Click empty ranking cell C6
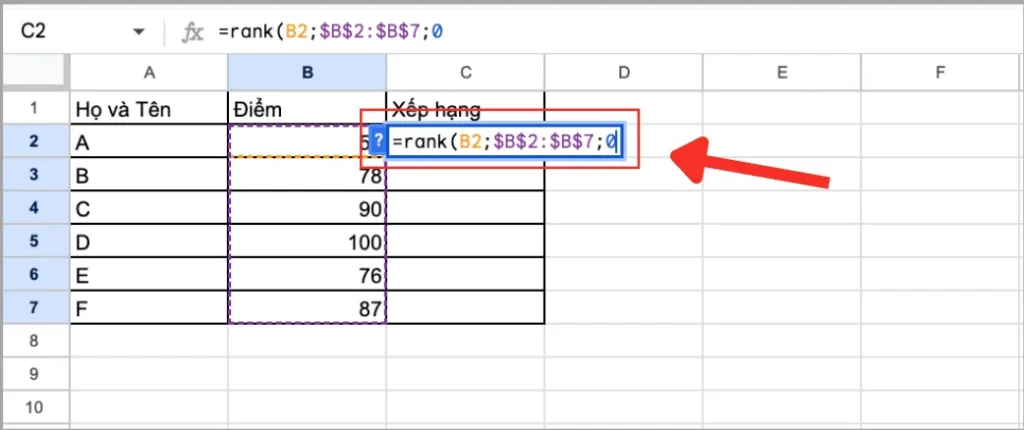This screenshot has height=430, width=1024. 465,274
